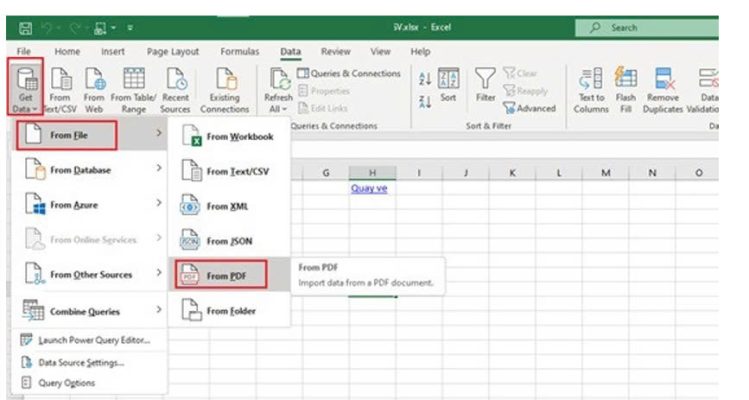Open the Sort dialog button
The height and width of the screenshot is (400, 749).
(448, 85)
